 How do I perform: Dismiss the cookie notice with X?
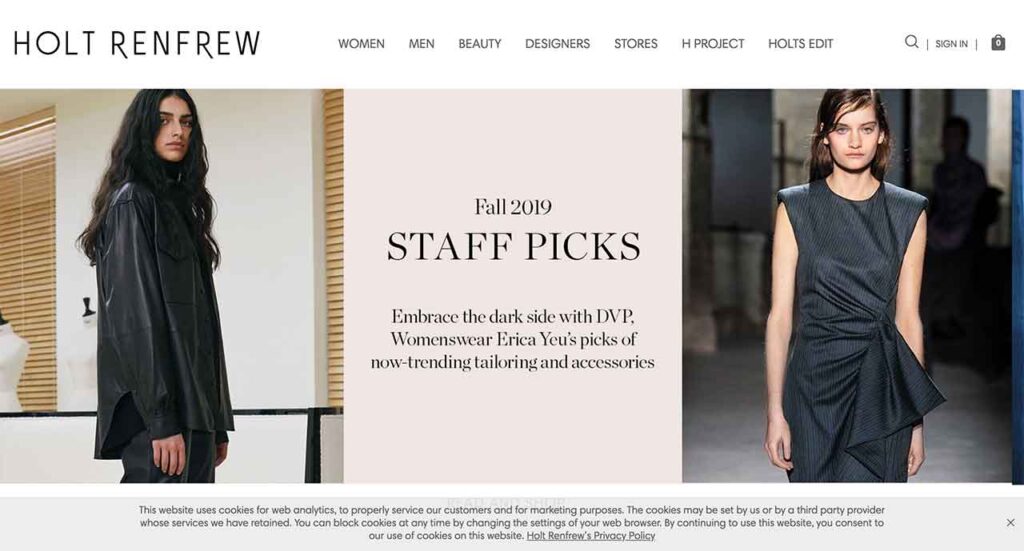tap(1010, 523)
